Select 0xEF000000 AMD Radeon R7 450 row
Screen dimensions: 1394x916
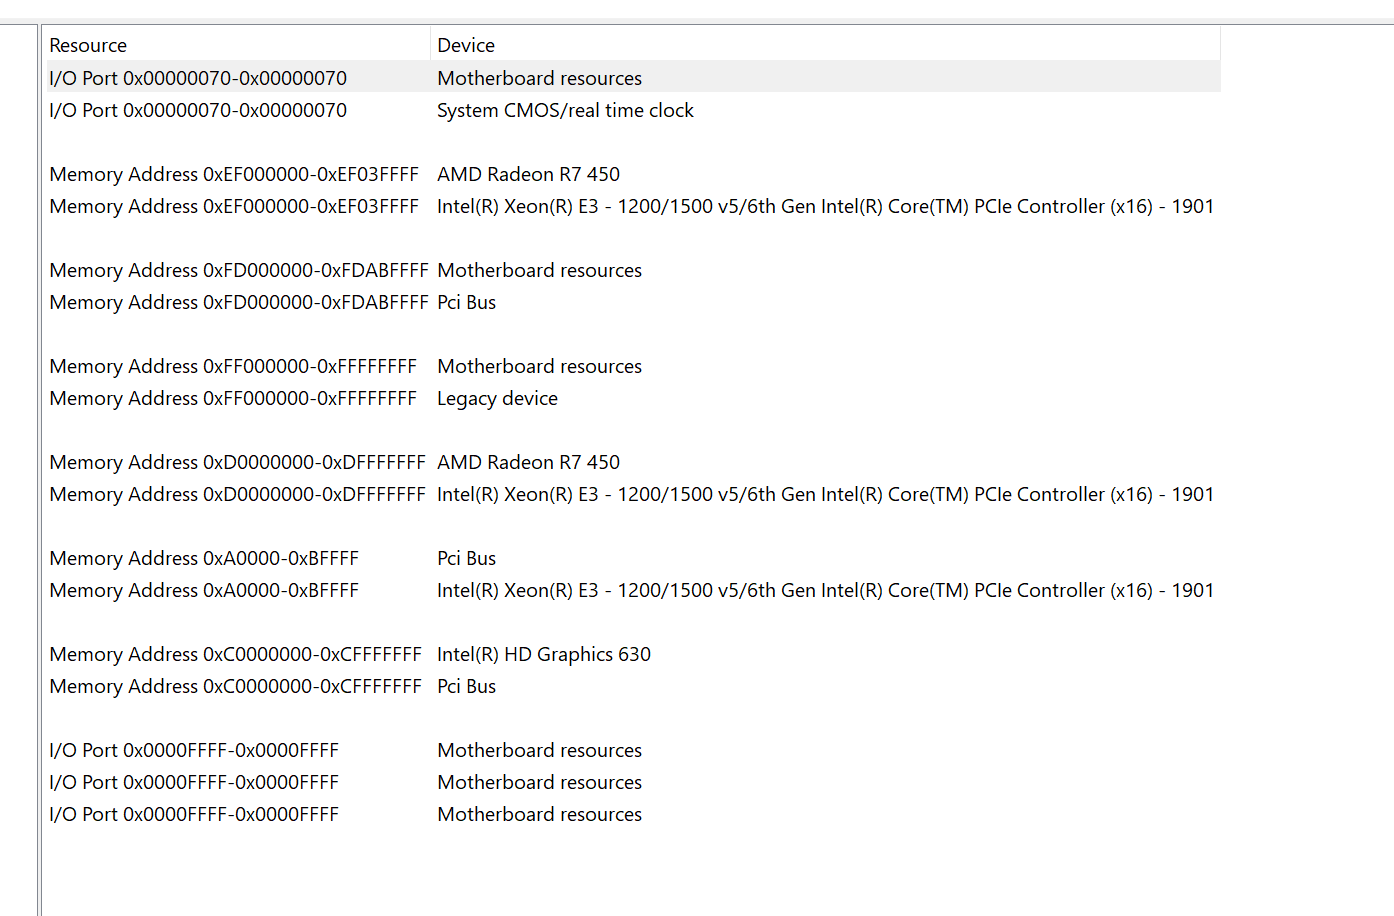[x=234, y=174]
